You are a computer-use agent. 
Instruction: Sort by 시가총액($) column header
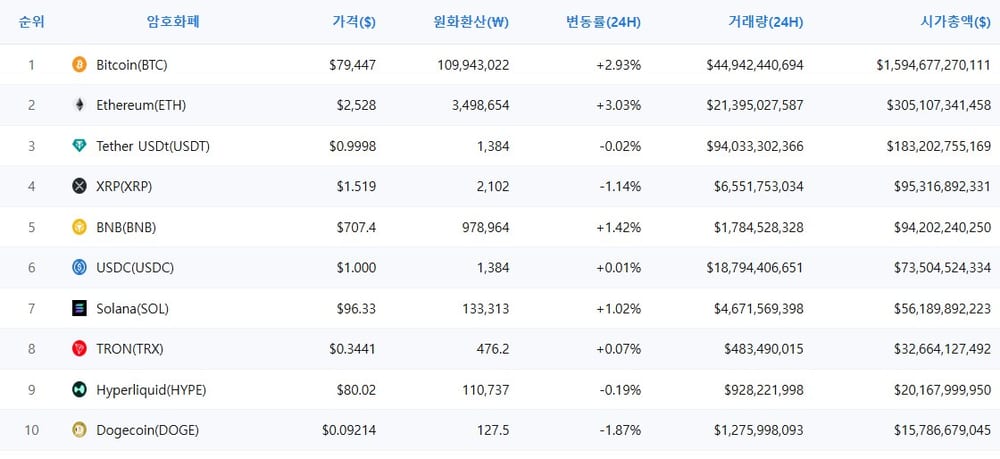point(955,22)
